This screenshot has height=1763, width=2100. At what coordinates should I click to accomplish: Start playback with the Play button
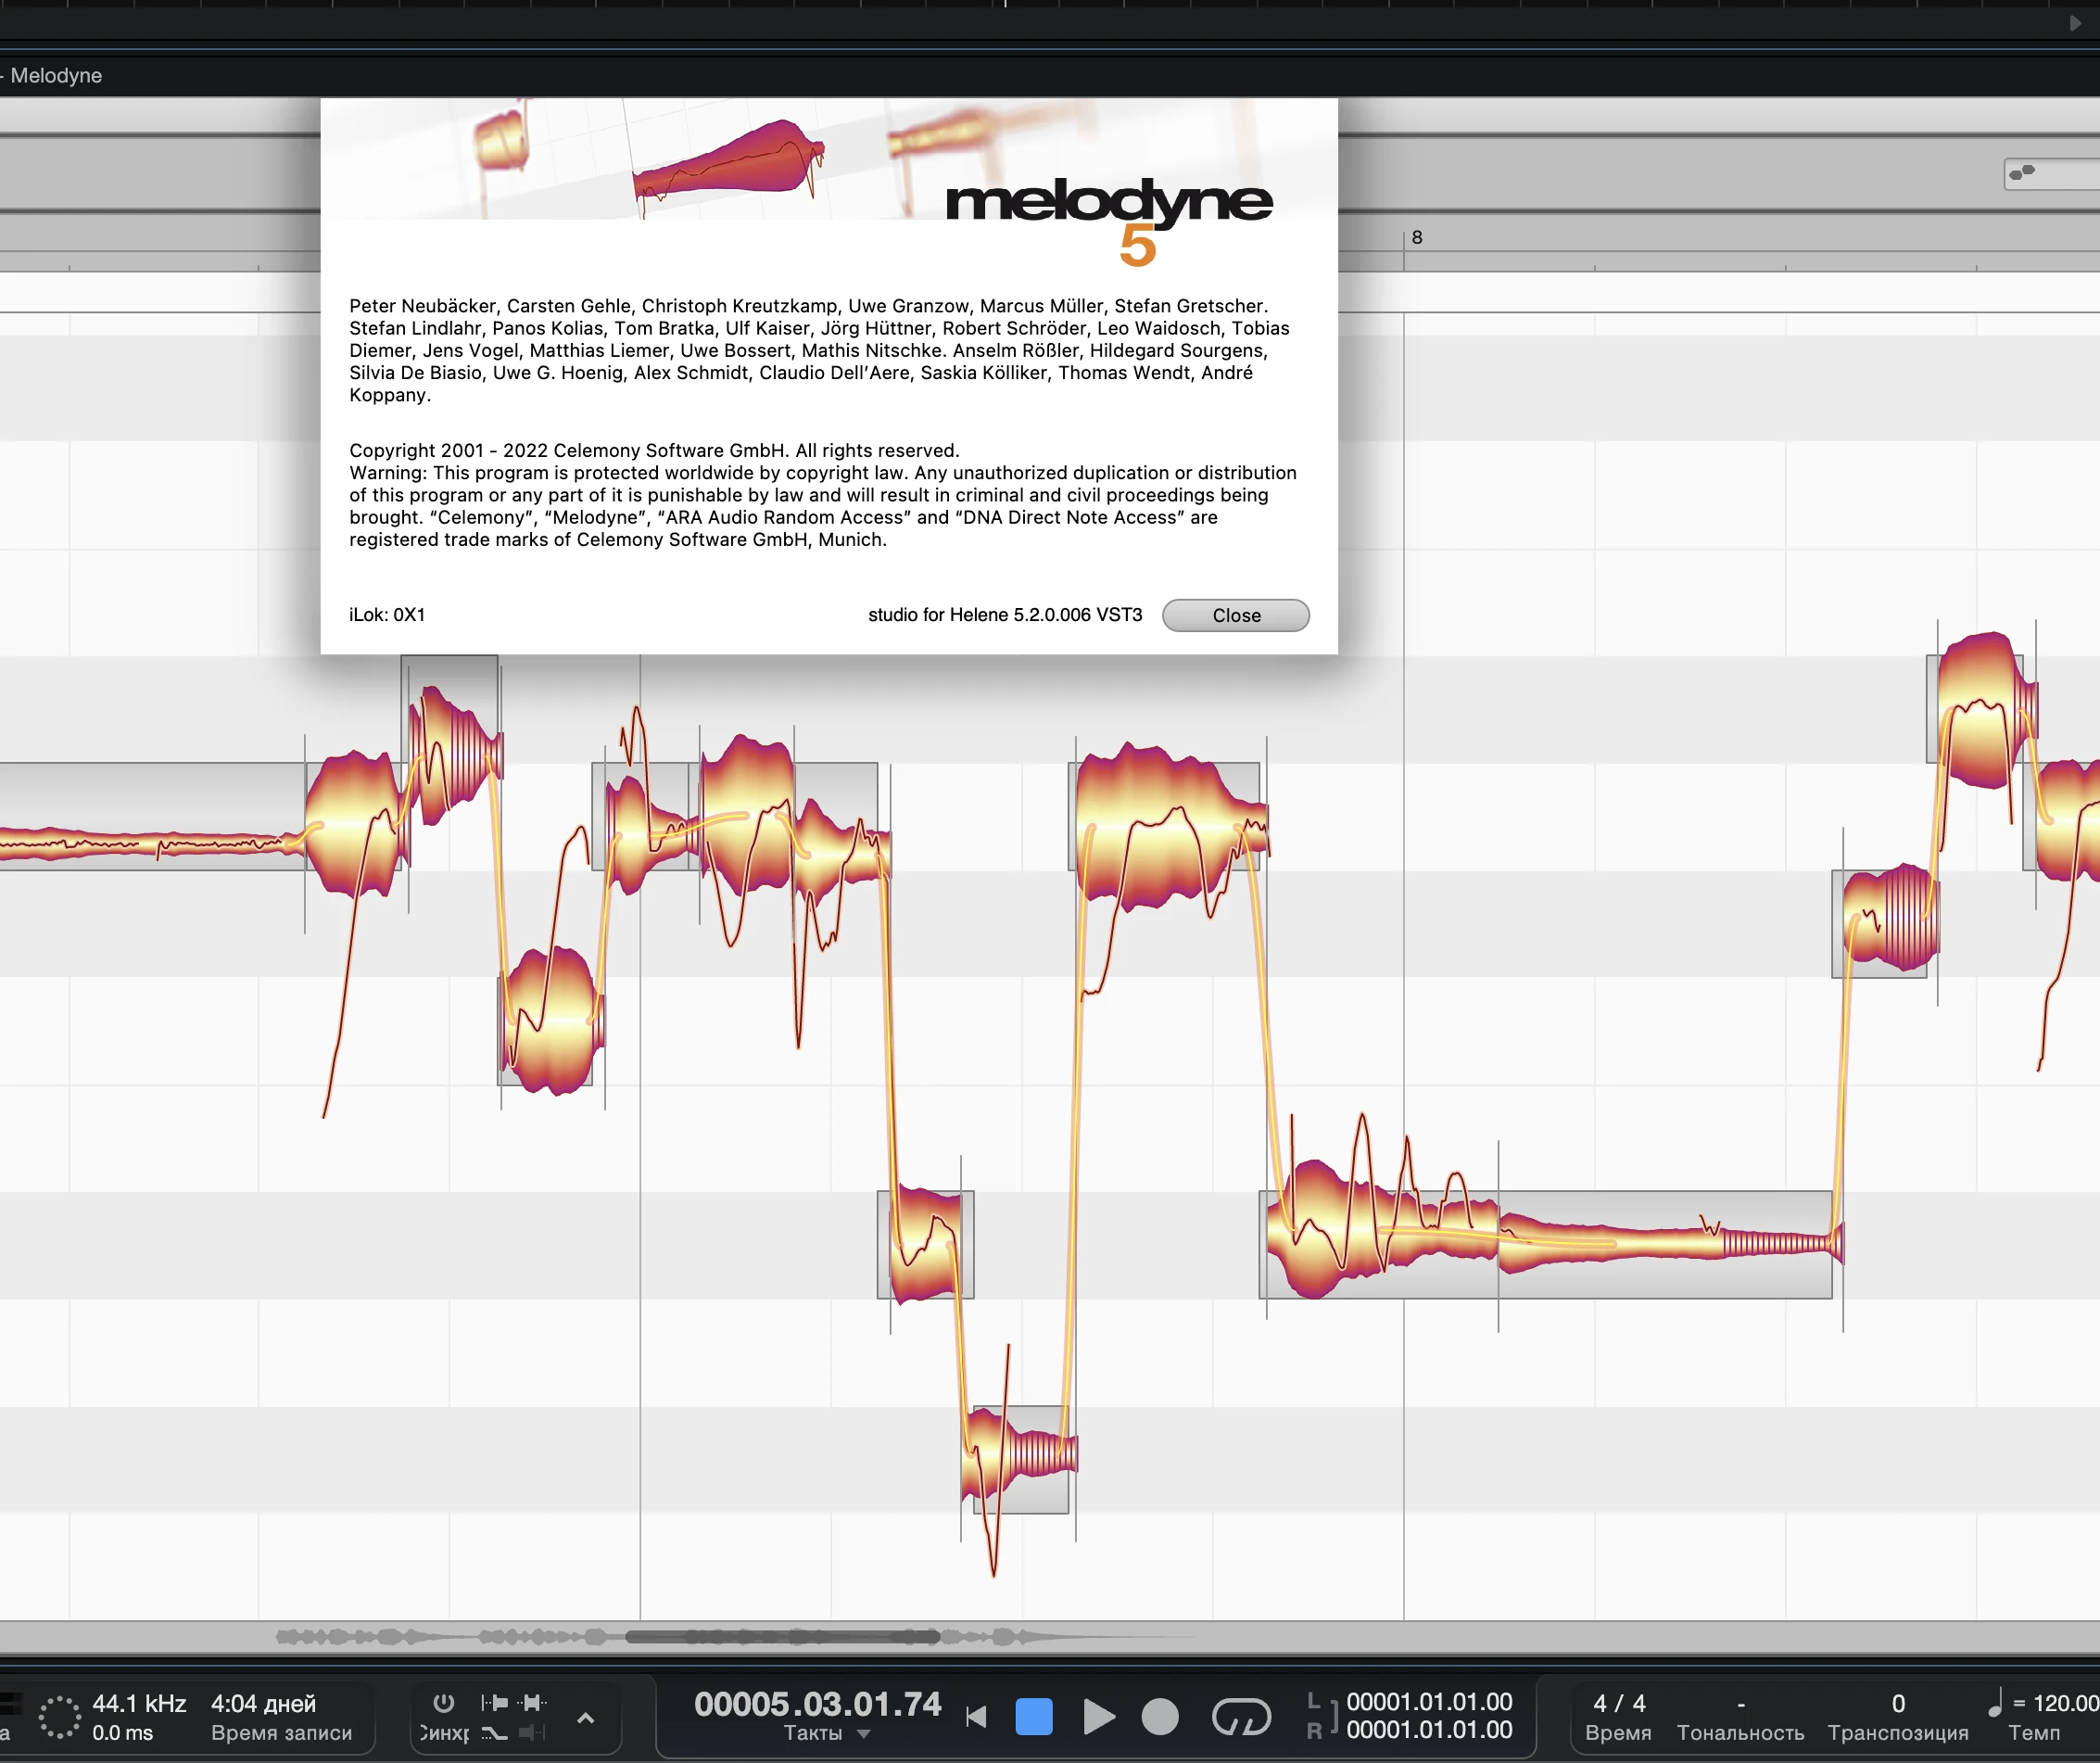click(x=1098, y=1716)
